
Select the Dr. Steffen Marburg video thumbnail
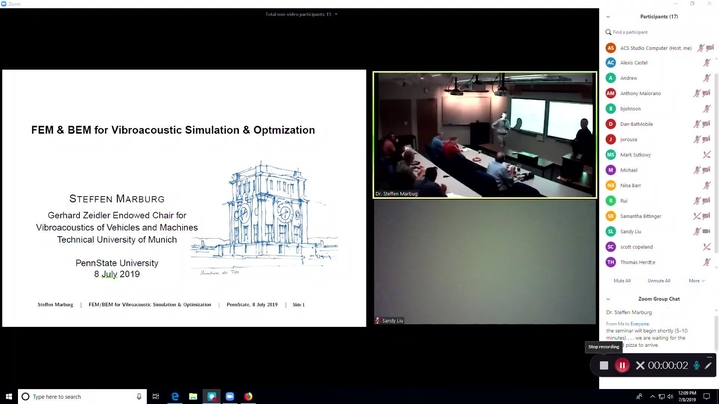tap(485, 135)
